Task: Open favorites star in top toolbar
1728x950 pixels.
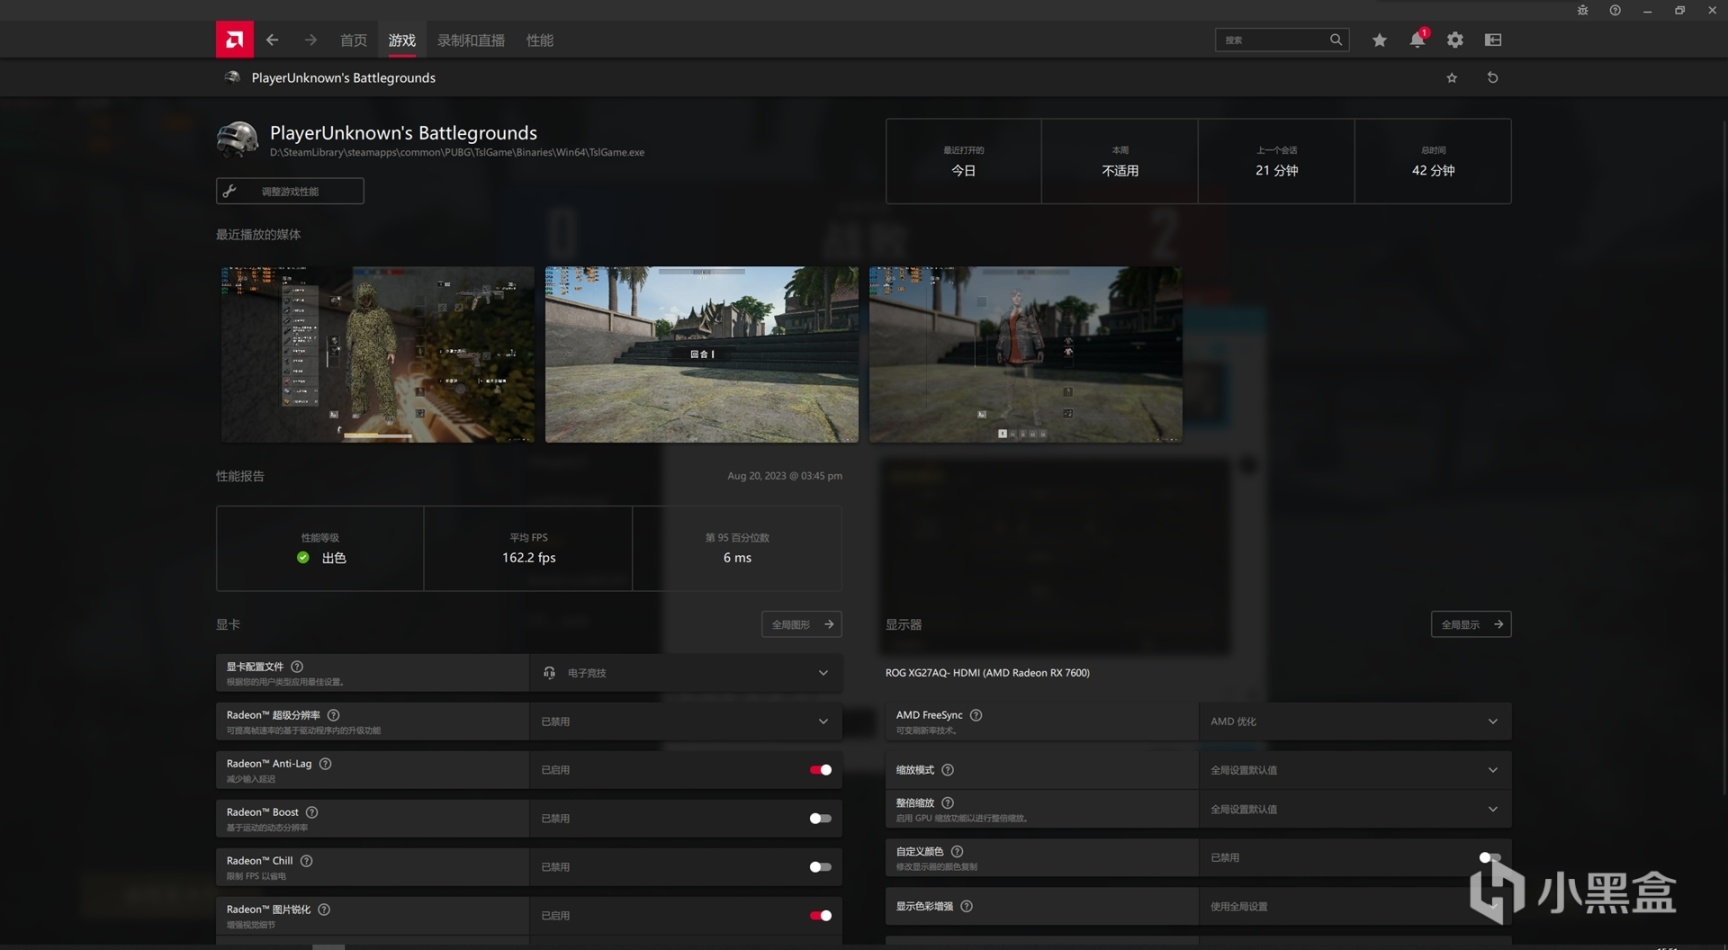Action: click(x=1379, y=40)
